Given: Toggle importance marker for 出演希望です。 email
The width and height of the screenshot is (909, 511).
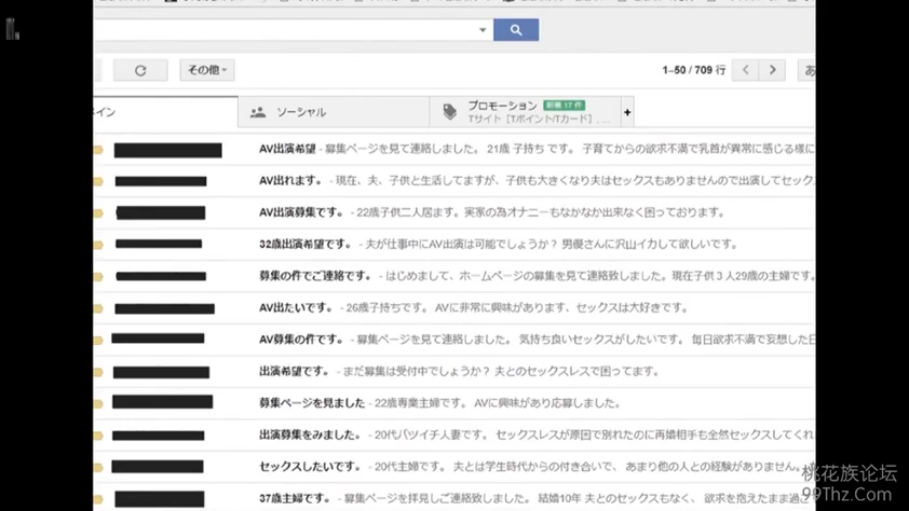Looking at the screenshot, I should pos(97,372).
